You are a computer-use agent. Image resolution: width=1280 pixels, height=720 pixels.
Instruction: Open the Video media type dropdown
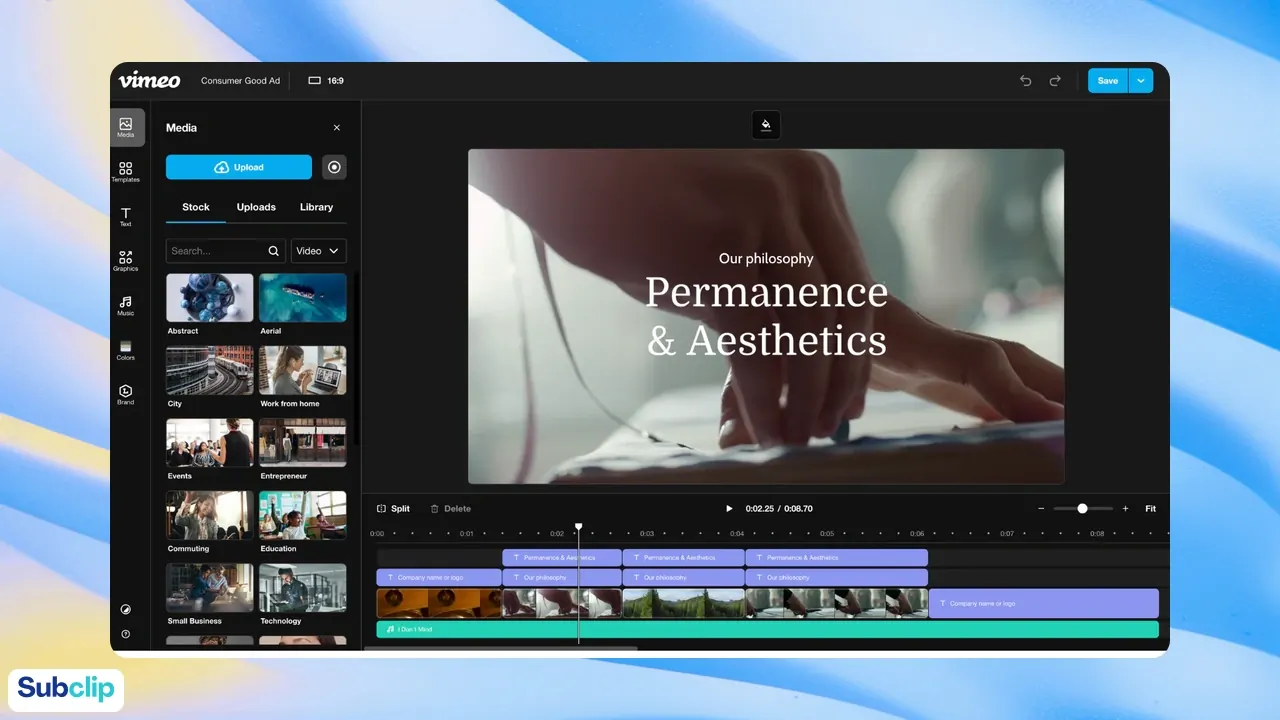[x=319, y=251]
